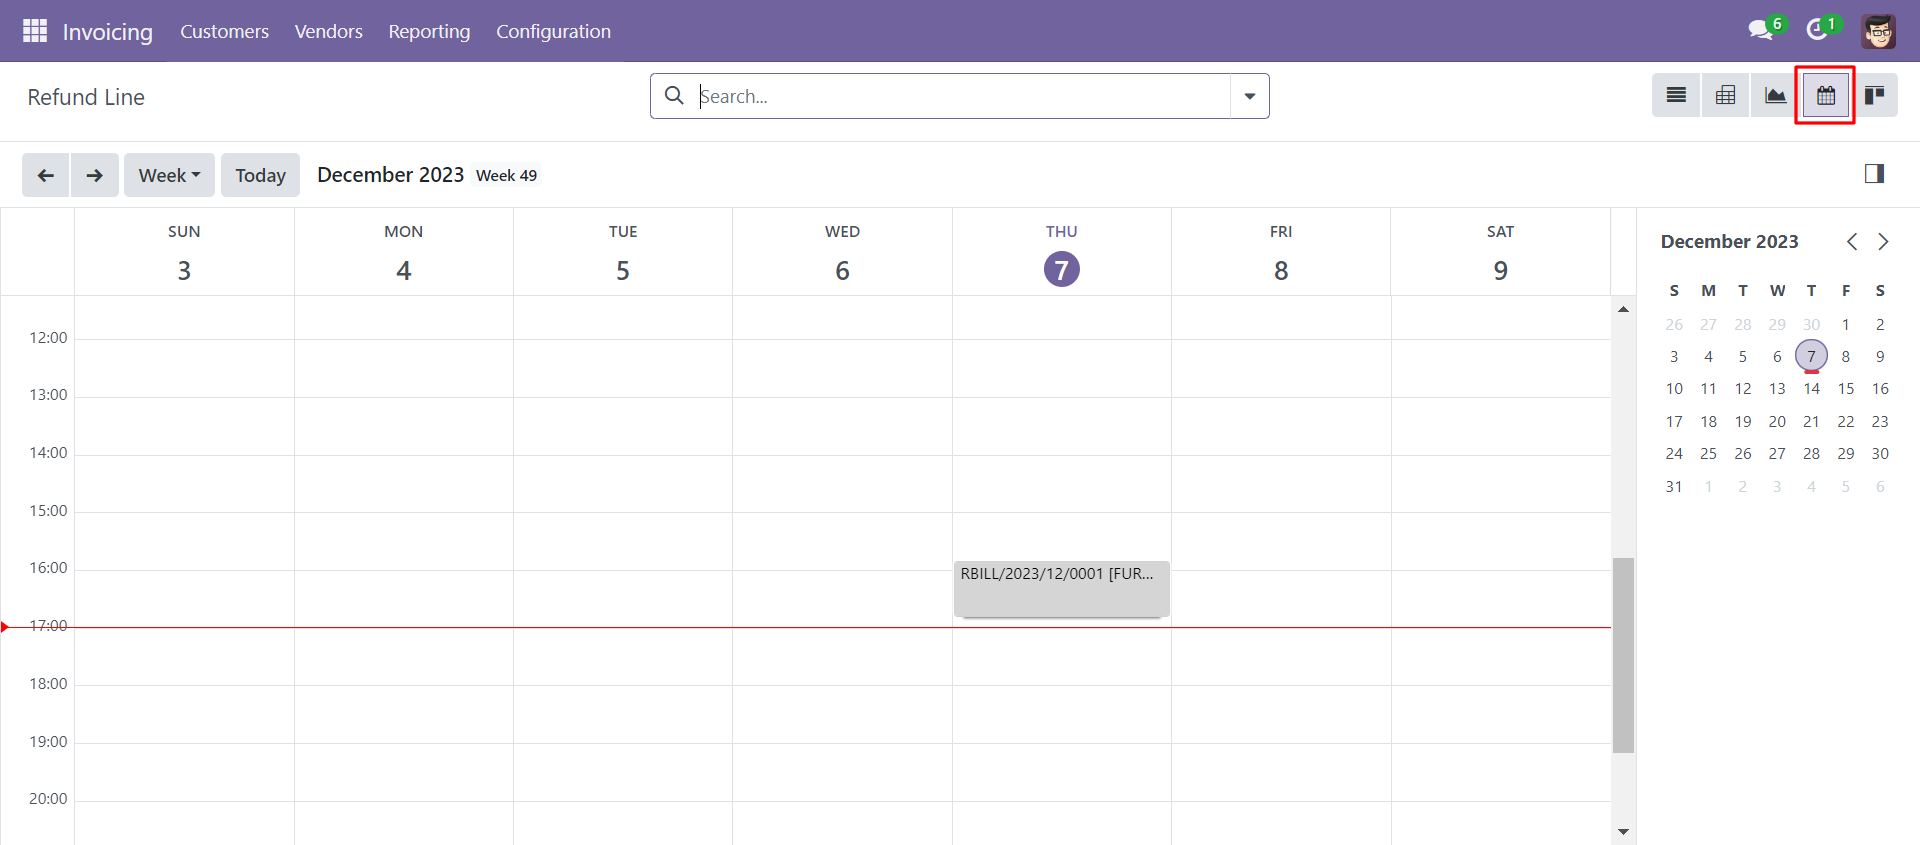
Task: Toggle the calendar side panel
Action: [x=1874, y=174]
